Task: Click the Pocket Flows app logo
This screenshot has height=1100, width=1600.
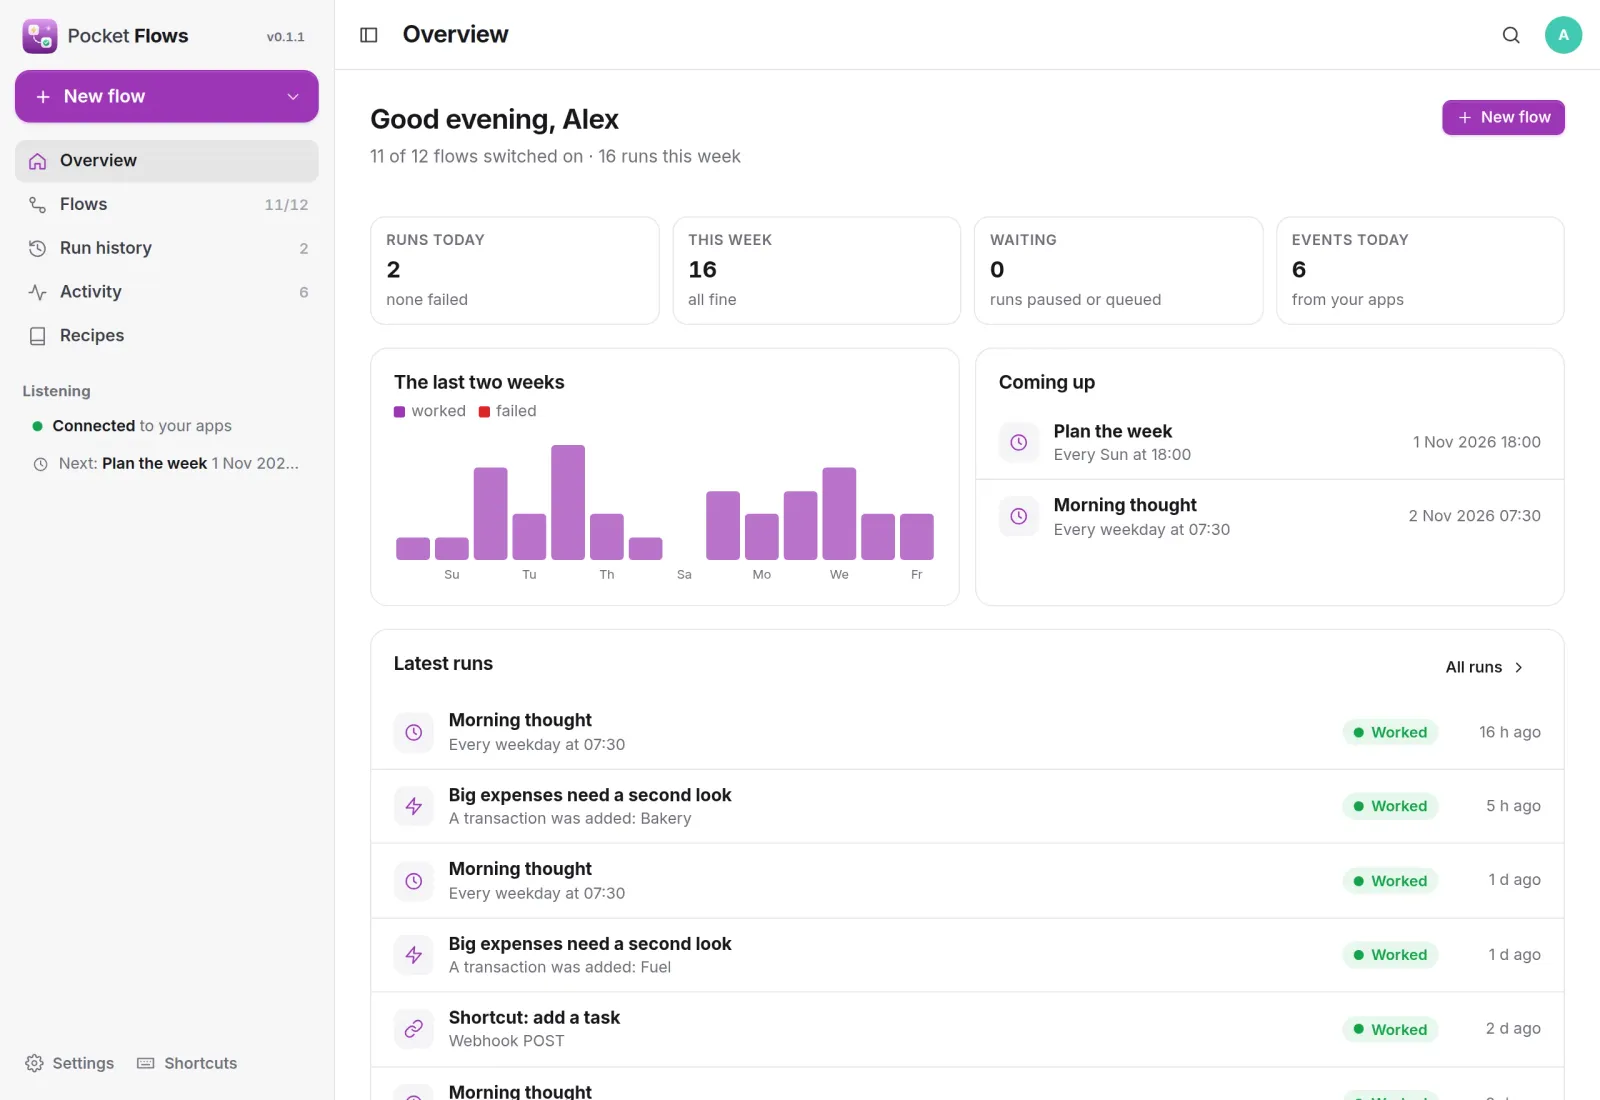Action: pos(40,36)
